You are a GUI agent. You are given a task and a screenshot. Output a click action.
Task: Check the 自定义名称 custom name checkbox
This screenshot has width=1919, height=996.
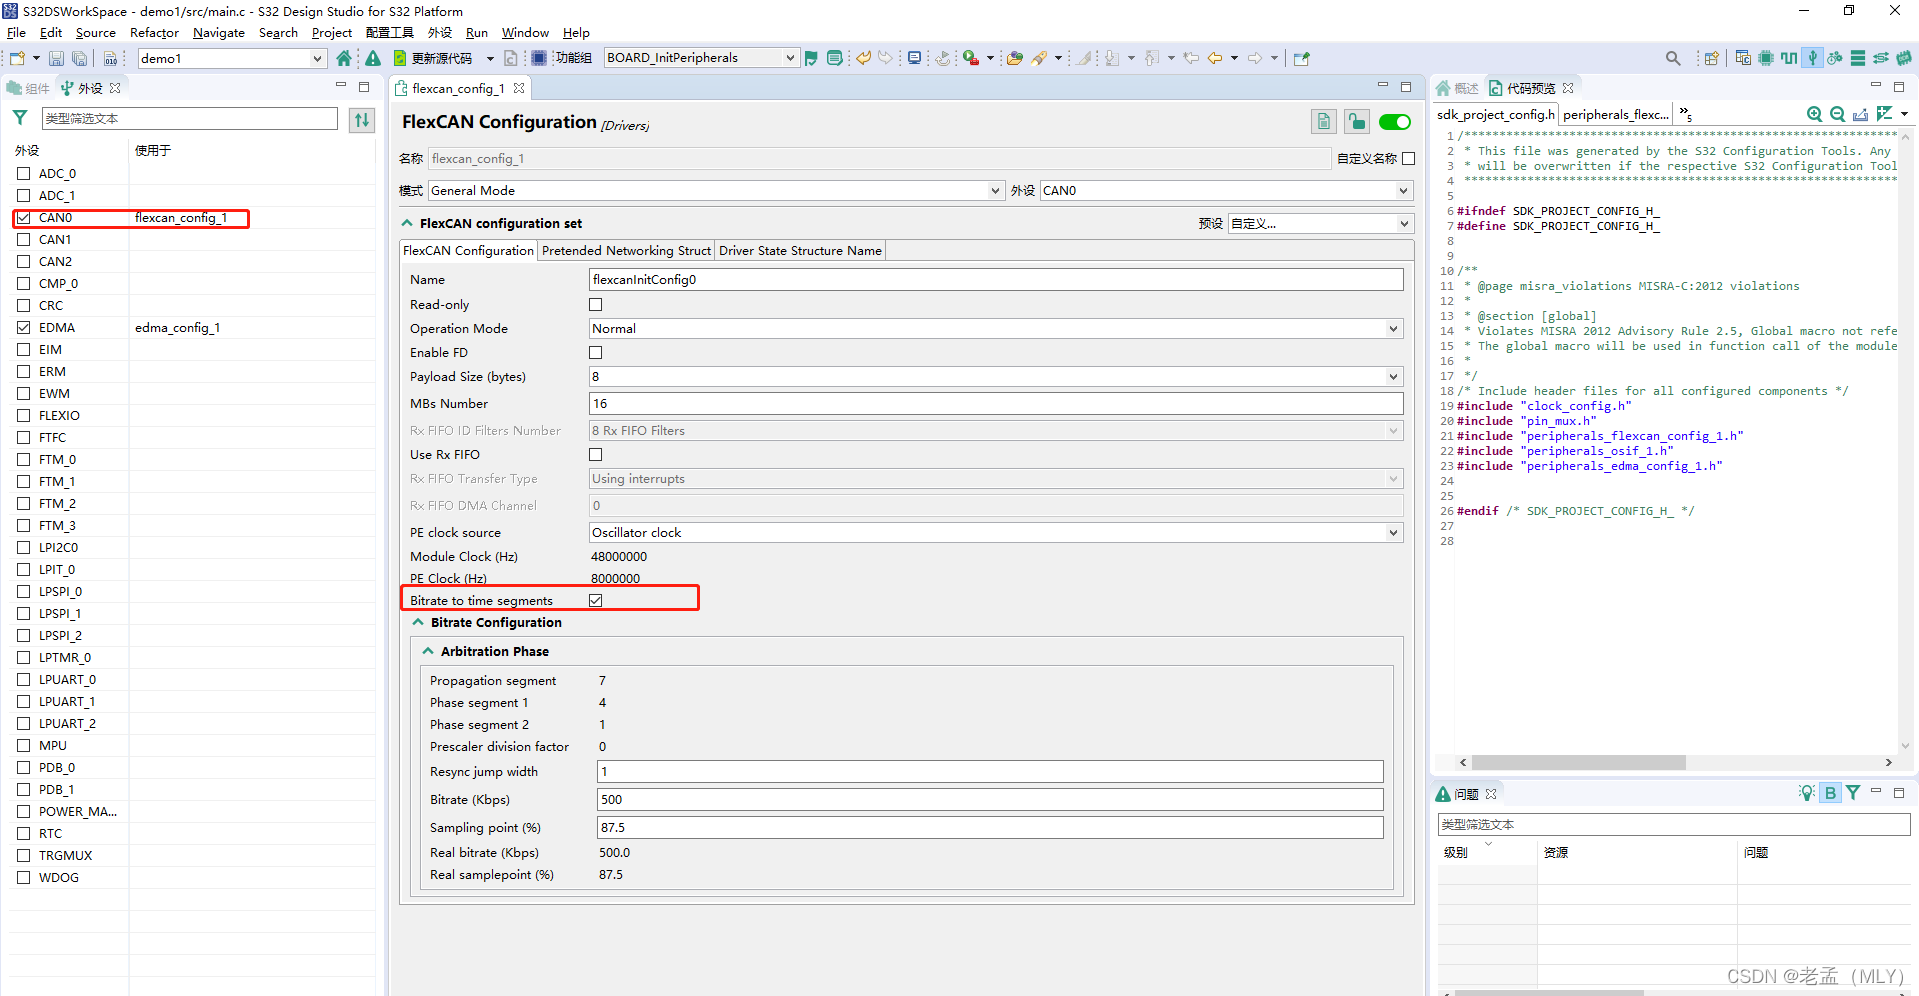(x=1409, y=158)
